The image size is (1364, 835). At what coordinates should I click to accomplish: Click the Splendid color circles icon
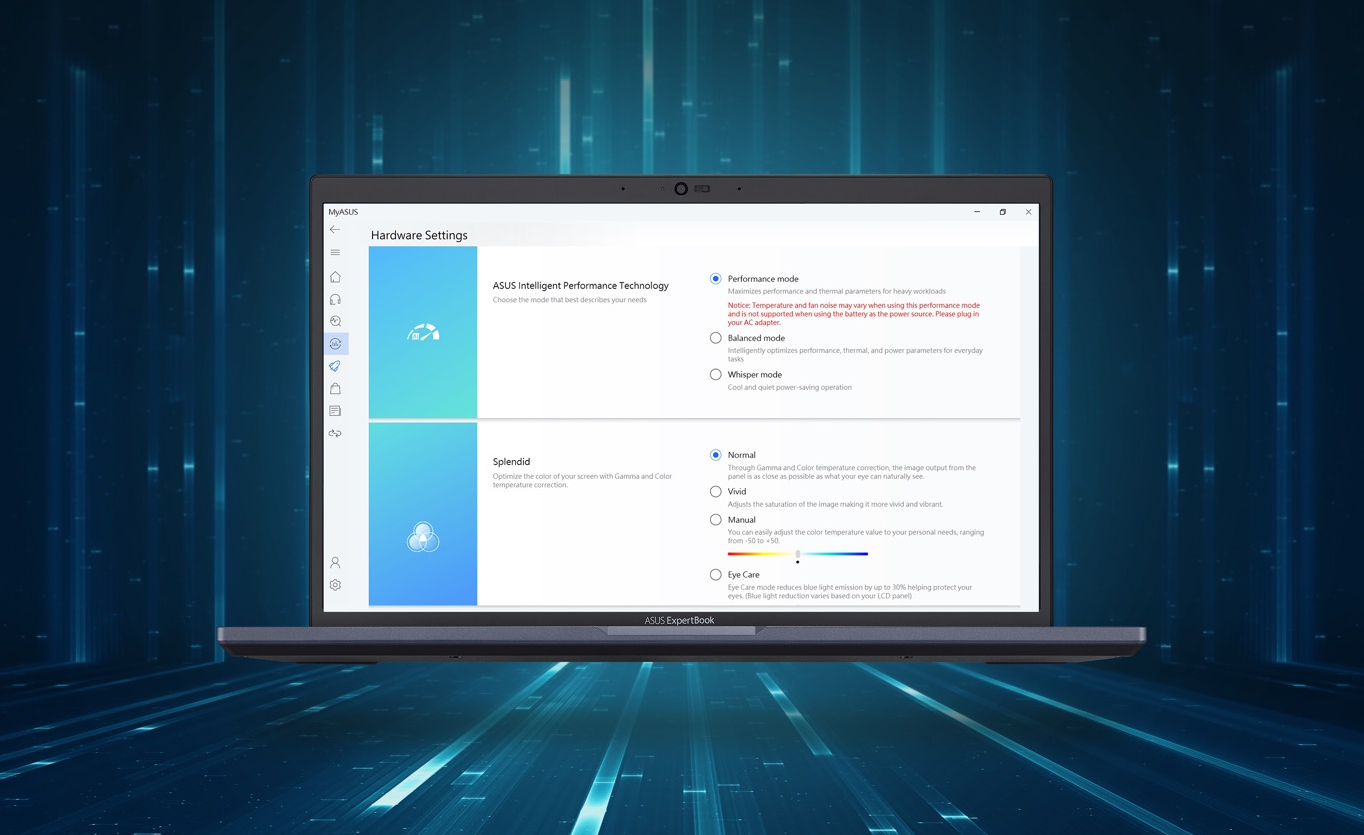click(423, 537)
